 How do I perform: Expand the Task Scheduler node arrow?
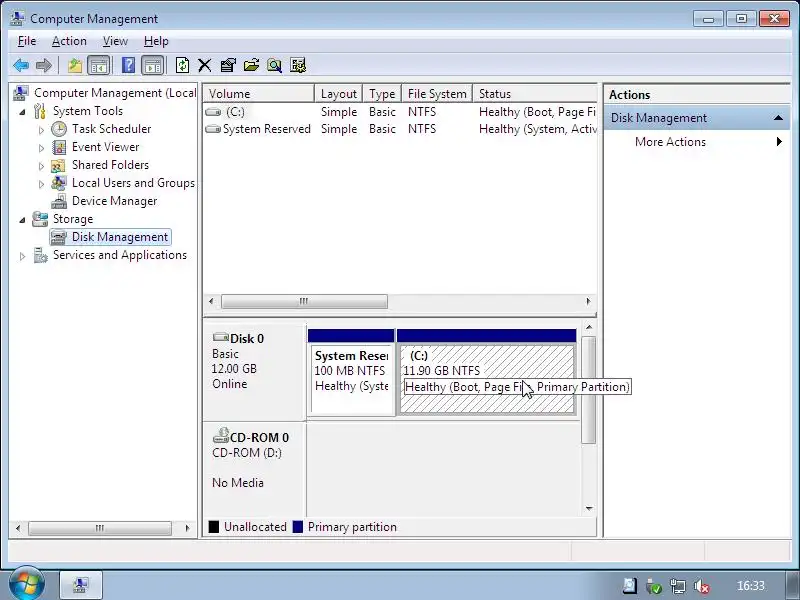point(41,130)
